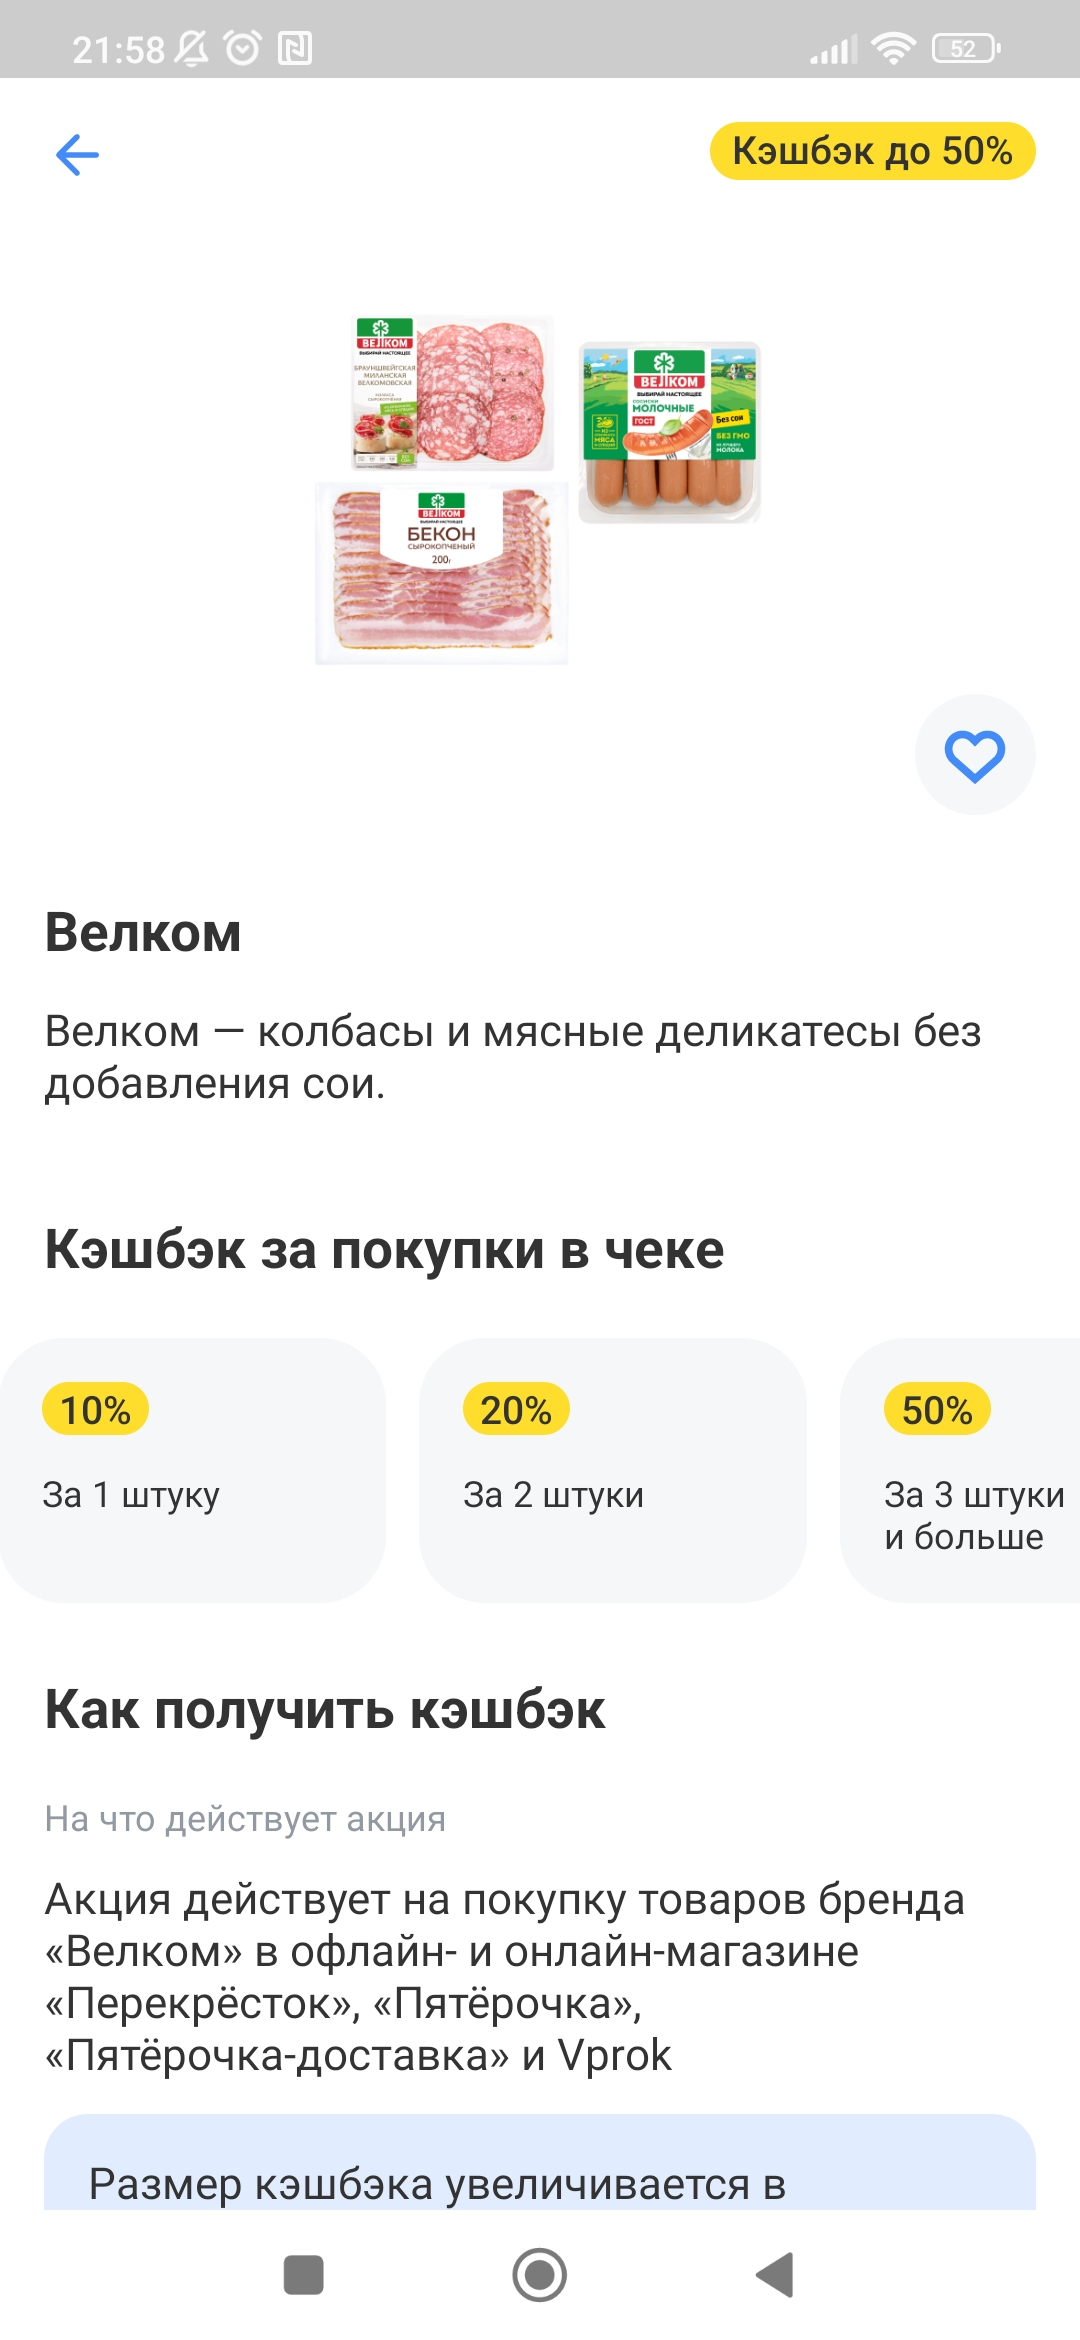Tap the battery level indicator
The image size is (1080, 2340).
(966, 48)
